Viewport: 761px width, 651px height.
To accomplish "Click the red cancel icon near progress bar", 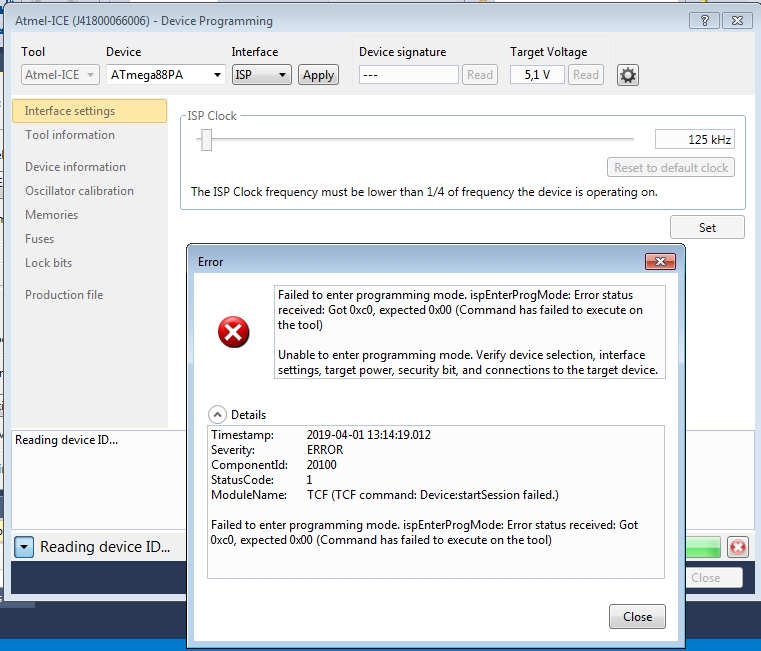I will click(x=738, y=548).
